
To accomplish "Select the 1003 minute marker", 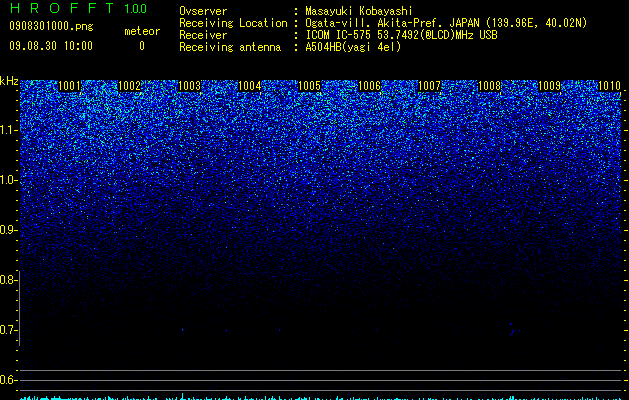I will 189,86.
